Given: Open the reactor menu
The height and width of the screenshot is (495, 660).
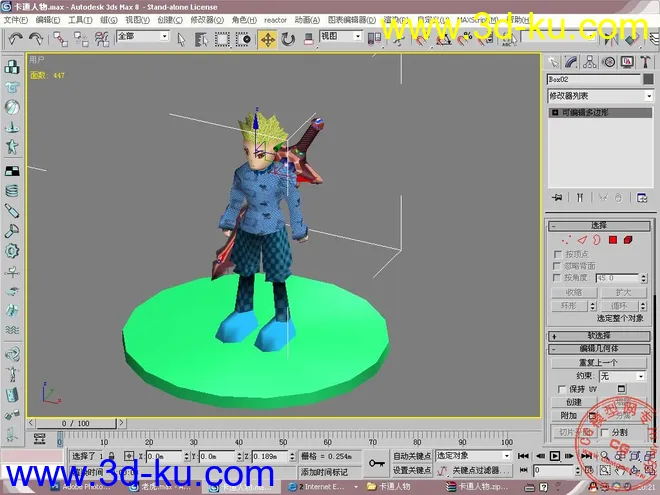Looking at the screenshot, I should coord(275,19).
